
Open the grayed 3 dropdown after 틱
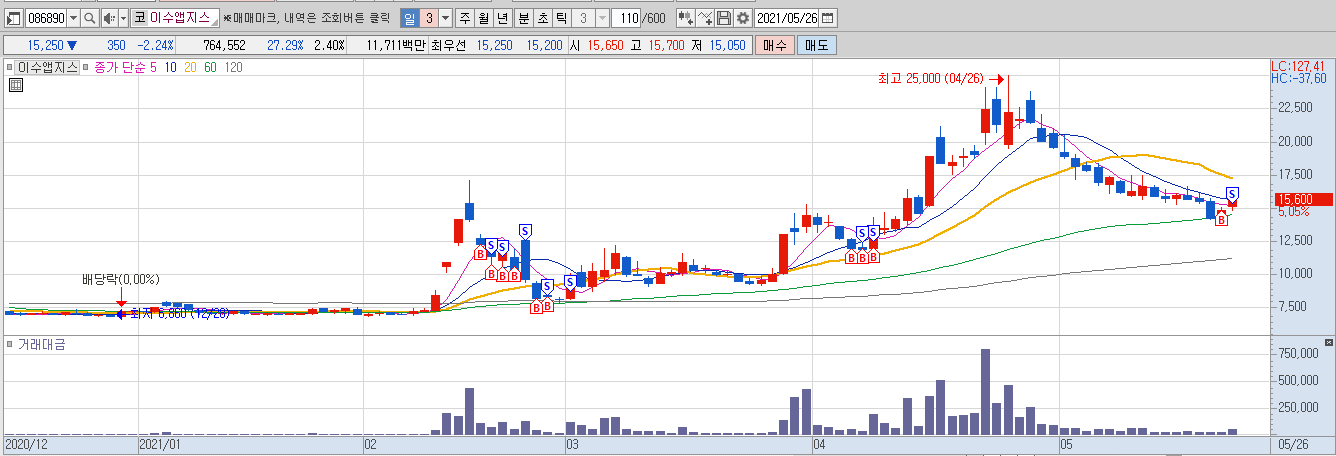(600, 18)
